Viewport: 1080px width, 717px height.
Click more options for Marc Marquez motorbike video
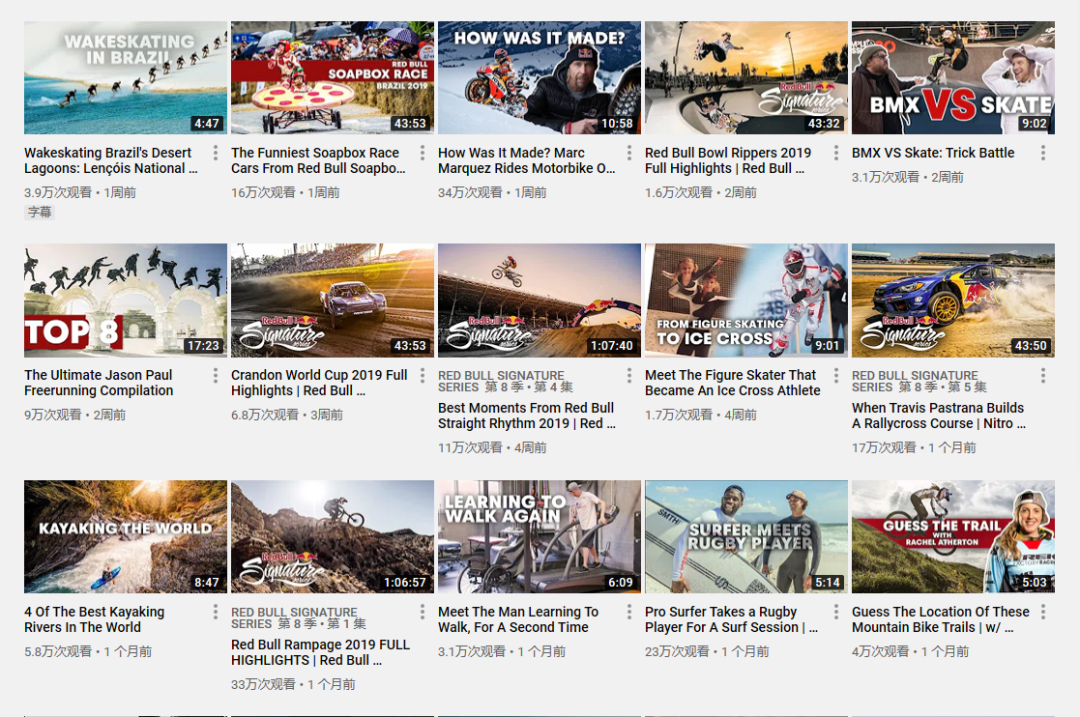[x=629, y=153]
